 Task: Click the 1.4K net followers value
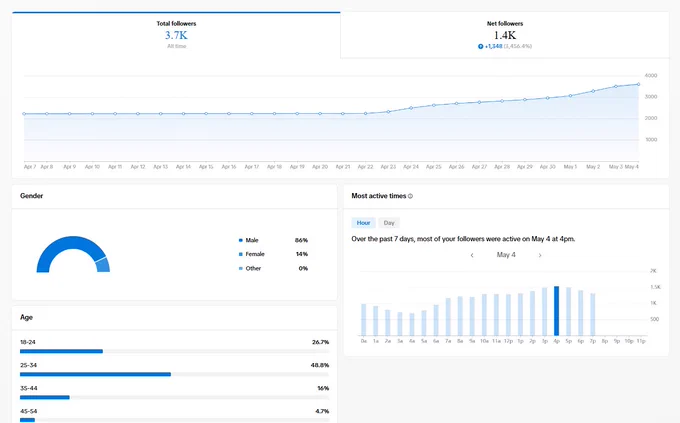(x=505, y=35)
